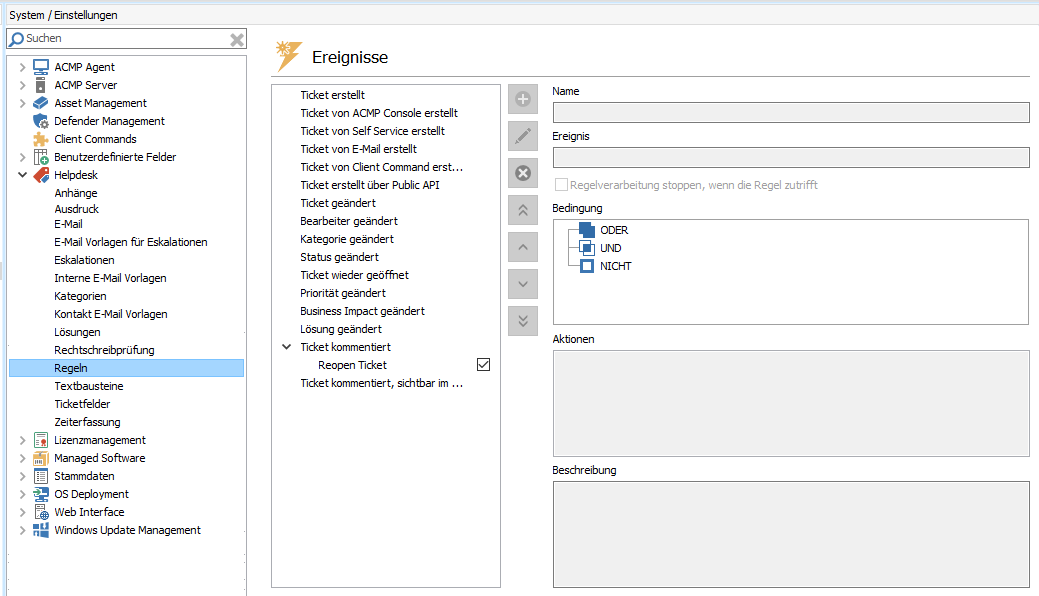The height and width of the screenshot is (596, 1039).
Task: Click the Client Commands puzzle icon
Action: (41, 139)
